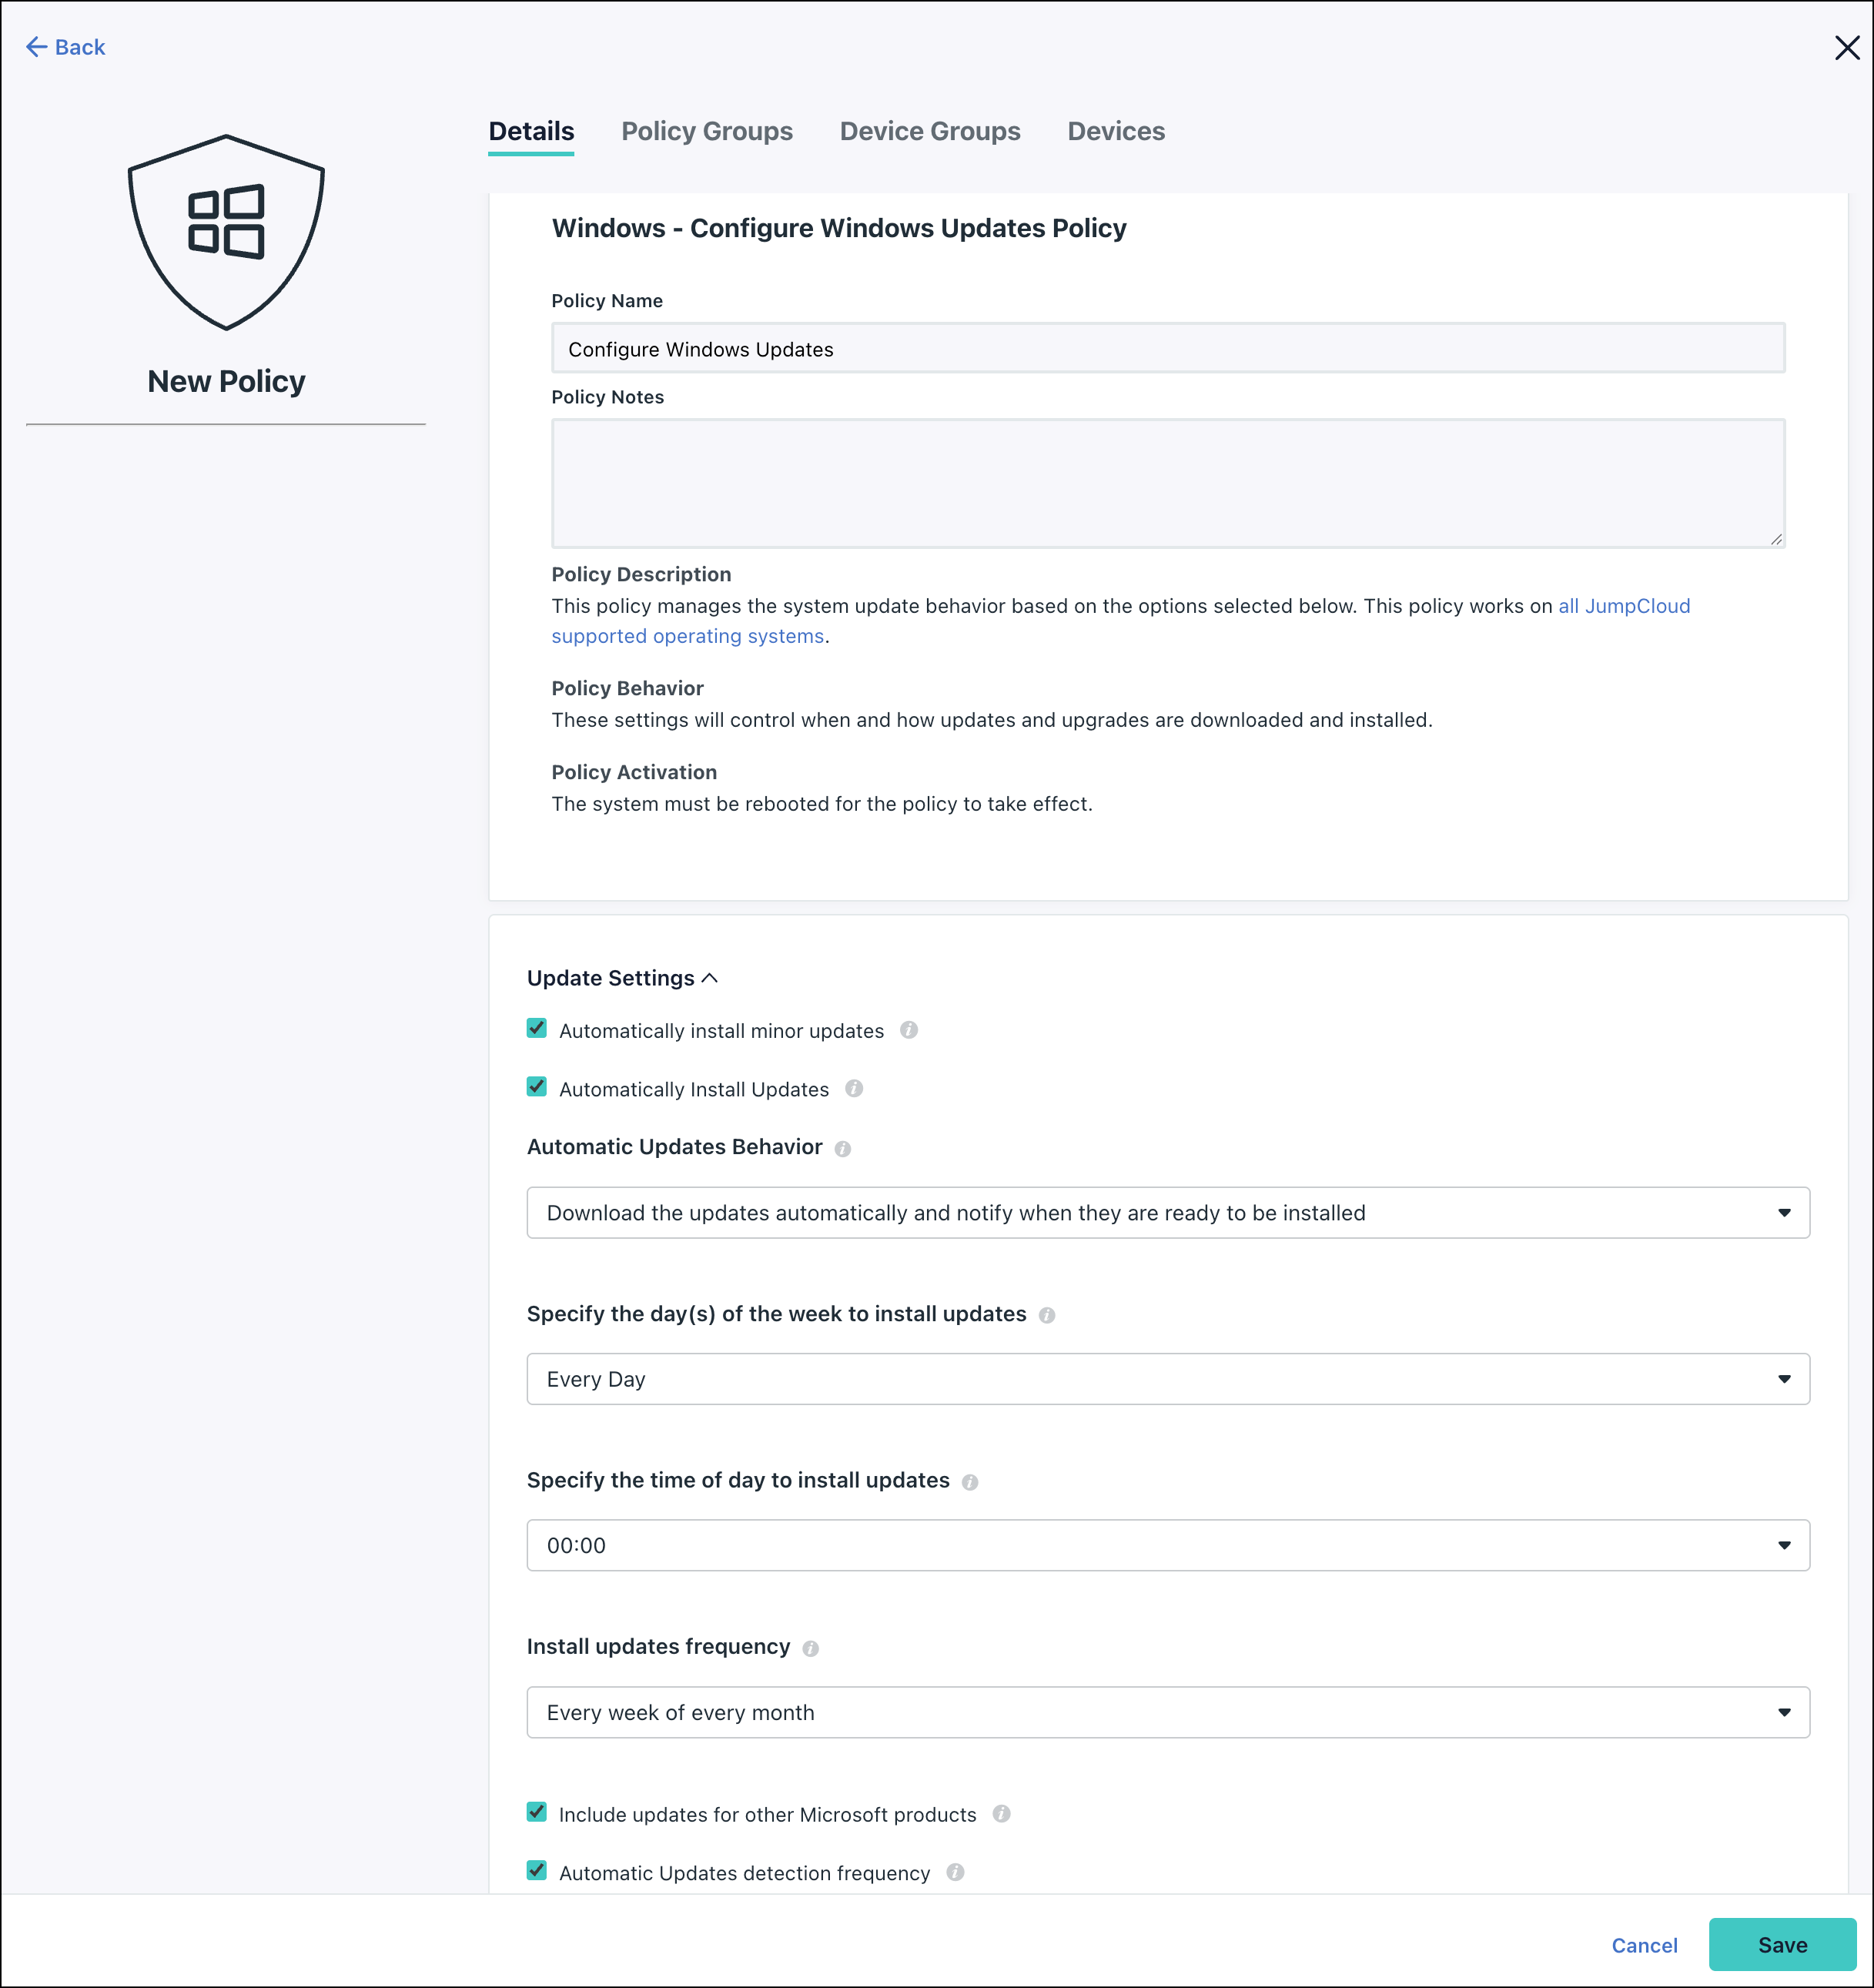Click info icon for other Microsoft products option
This screenshot has height=1988, width=1874.
(x=1001, y=1814)
